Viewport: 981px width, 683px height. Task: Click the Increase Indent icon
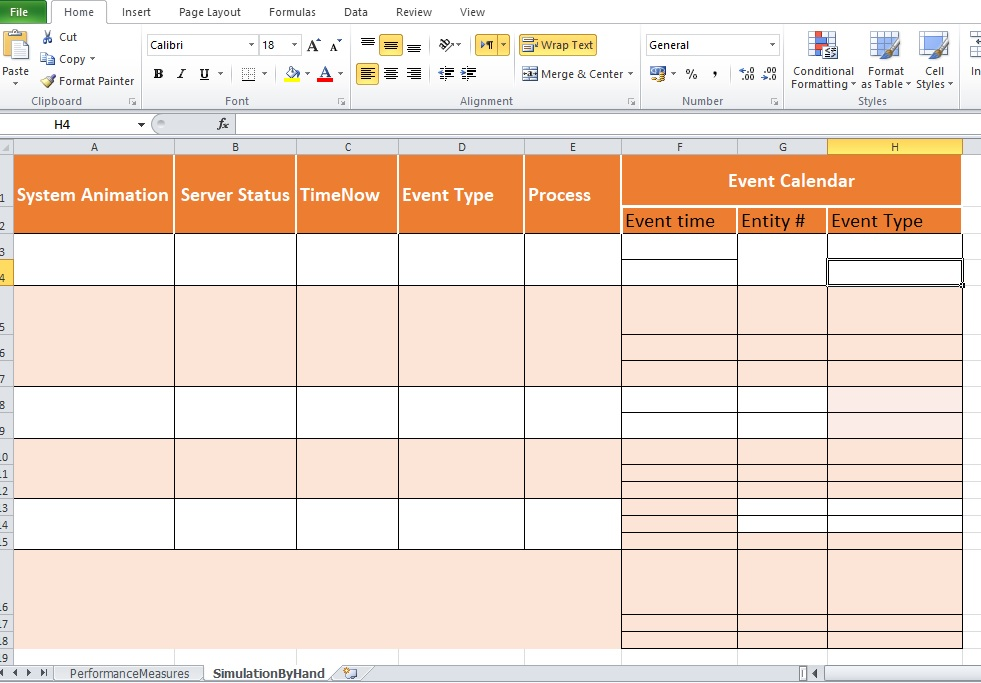pos(467,73)
